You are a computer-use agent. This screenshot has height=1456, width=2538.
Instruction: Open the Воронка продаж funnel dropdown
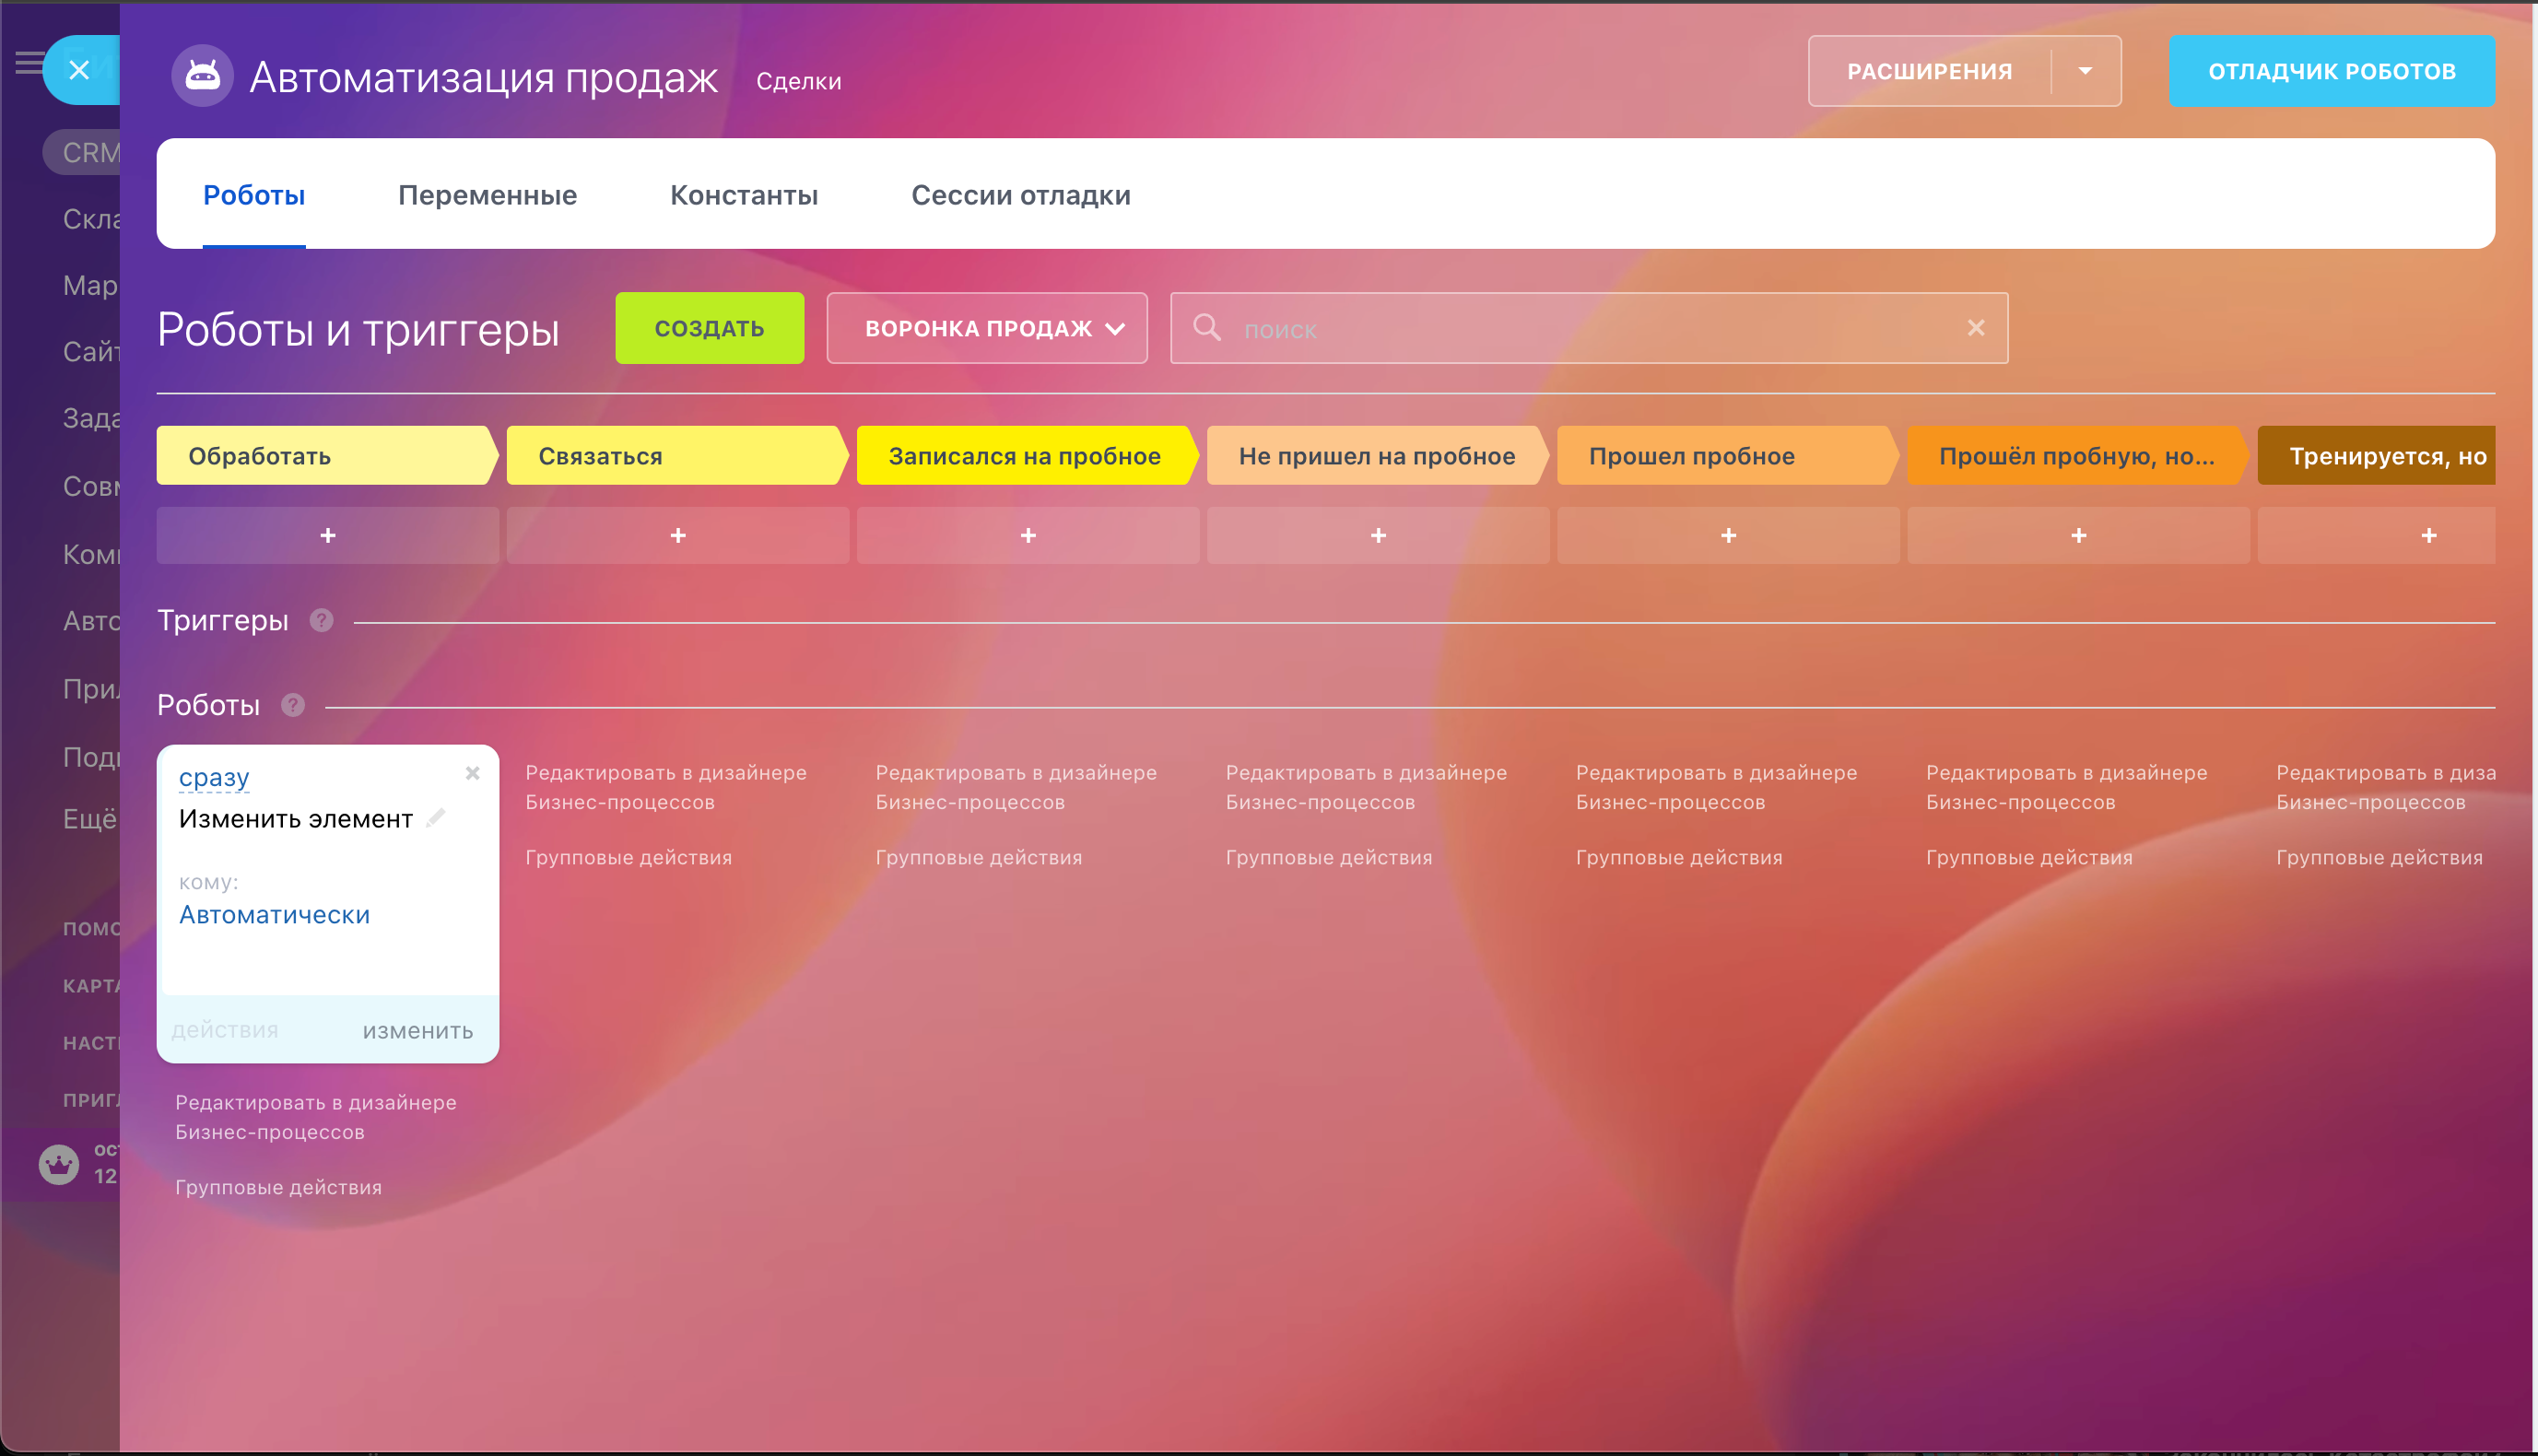tap(986, 328)
